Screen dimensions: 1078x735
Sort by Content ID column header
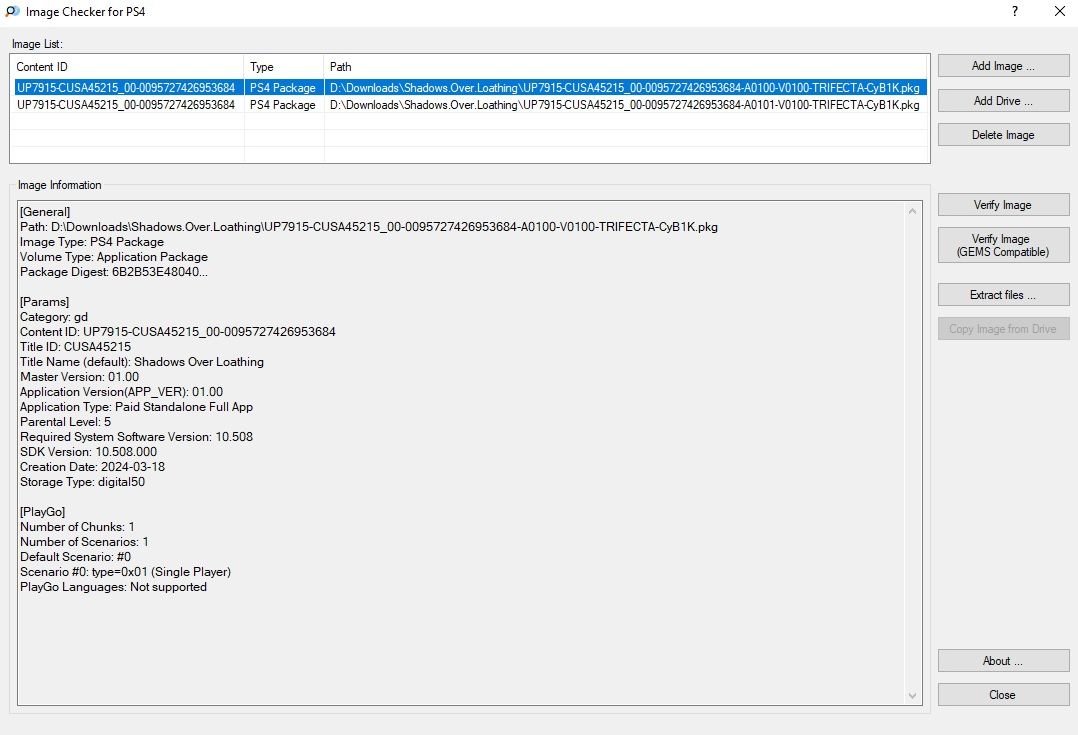[x=127, y=67]
